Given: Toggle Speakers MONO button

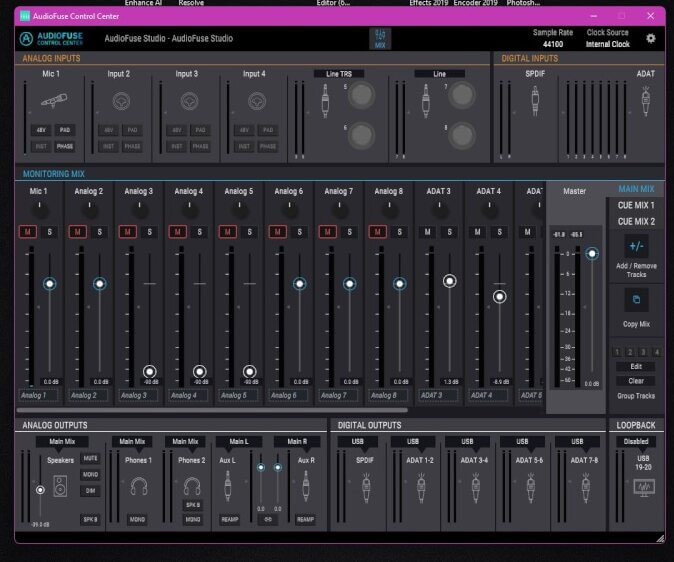Looking at the screenshot, I should (x=90, y=475).
